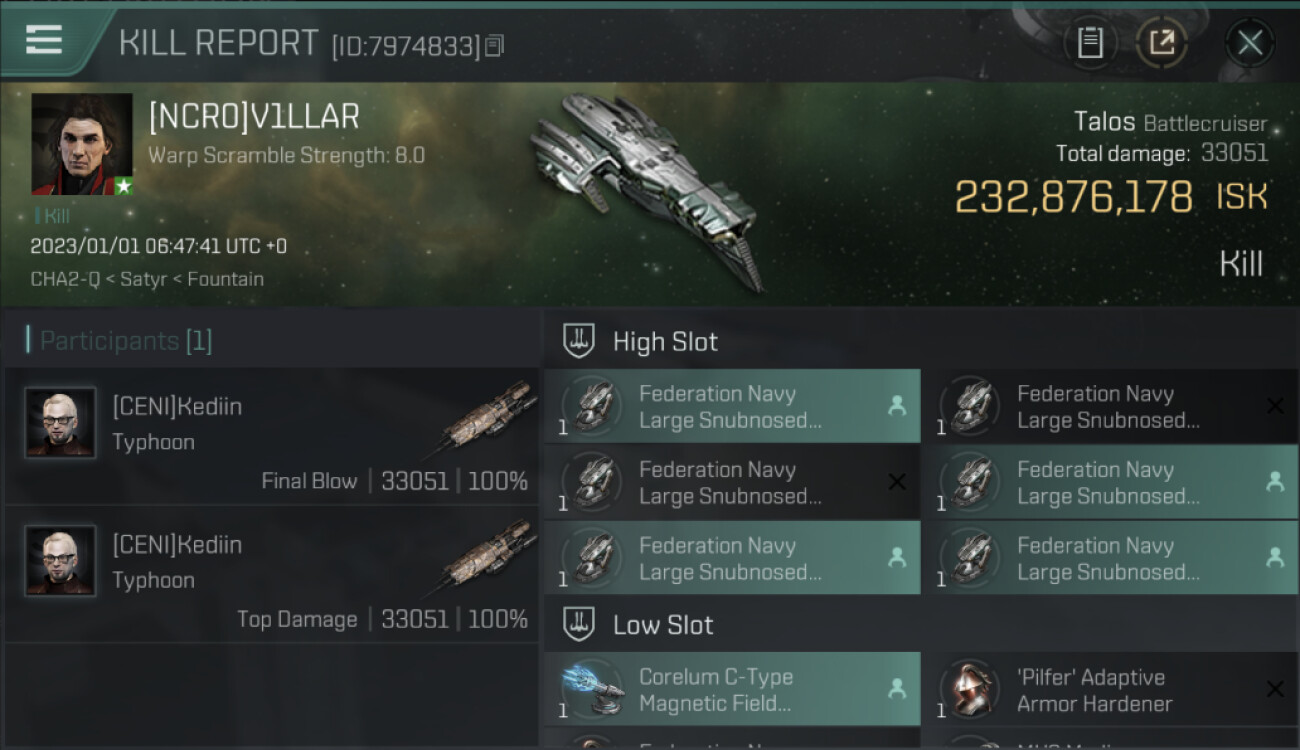This screenshot has height=750, width=1300.
Task: Select the 'Pilfer' Adaptive Armor Hardener
Action: click(x=1110, y=689)
